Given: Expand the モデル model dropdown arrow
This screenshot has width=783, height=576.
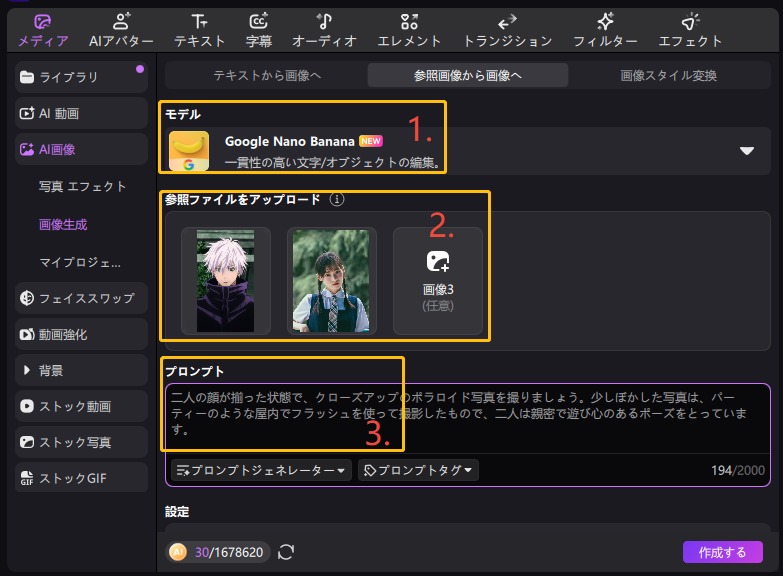Looking at the screenshot, I should click(x=747, y=151).
